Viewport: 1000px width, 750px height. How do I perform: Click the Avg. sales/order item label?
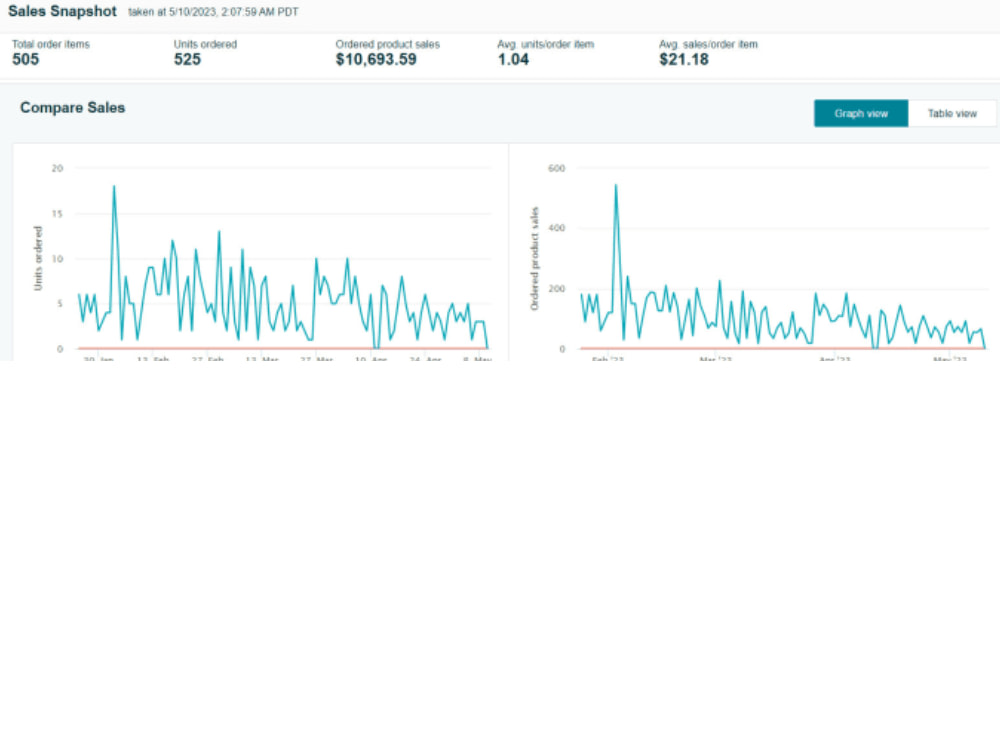pyautogui.click(x=709, y=44)
